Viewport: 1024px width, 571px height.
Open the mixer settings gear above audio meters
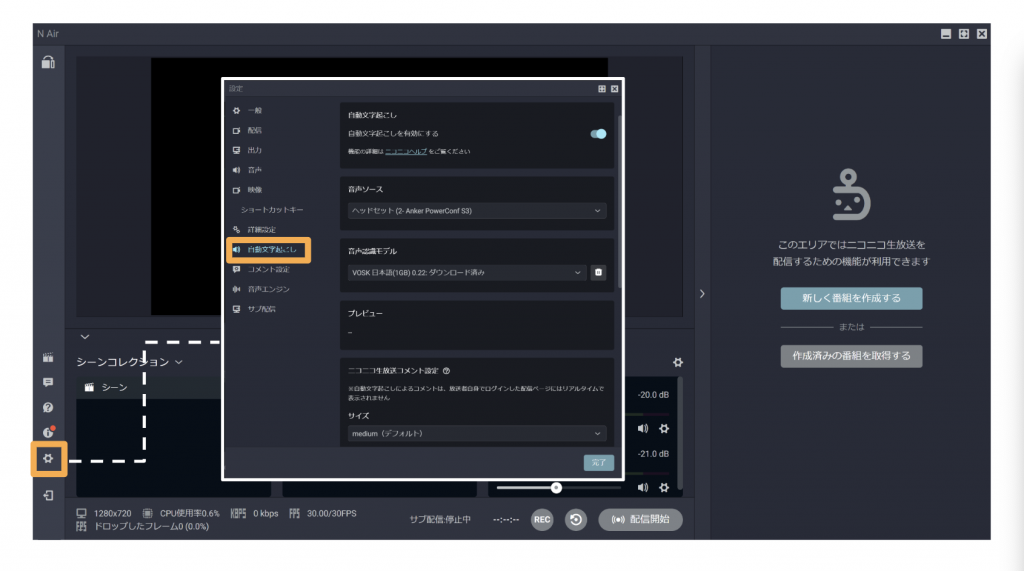pyautogui.click(x=677, y=362)
